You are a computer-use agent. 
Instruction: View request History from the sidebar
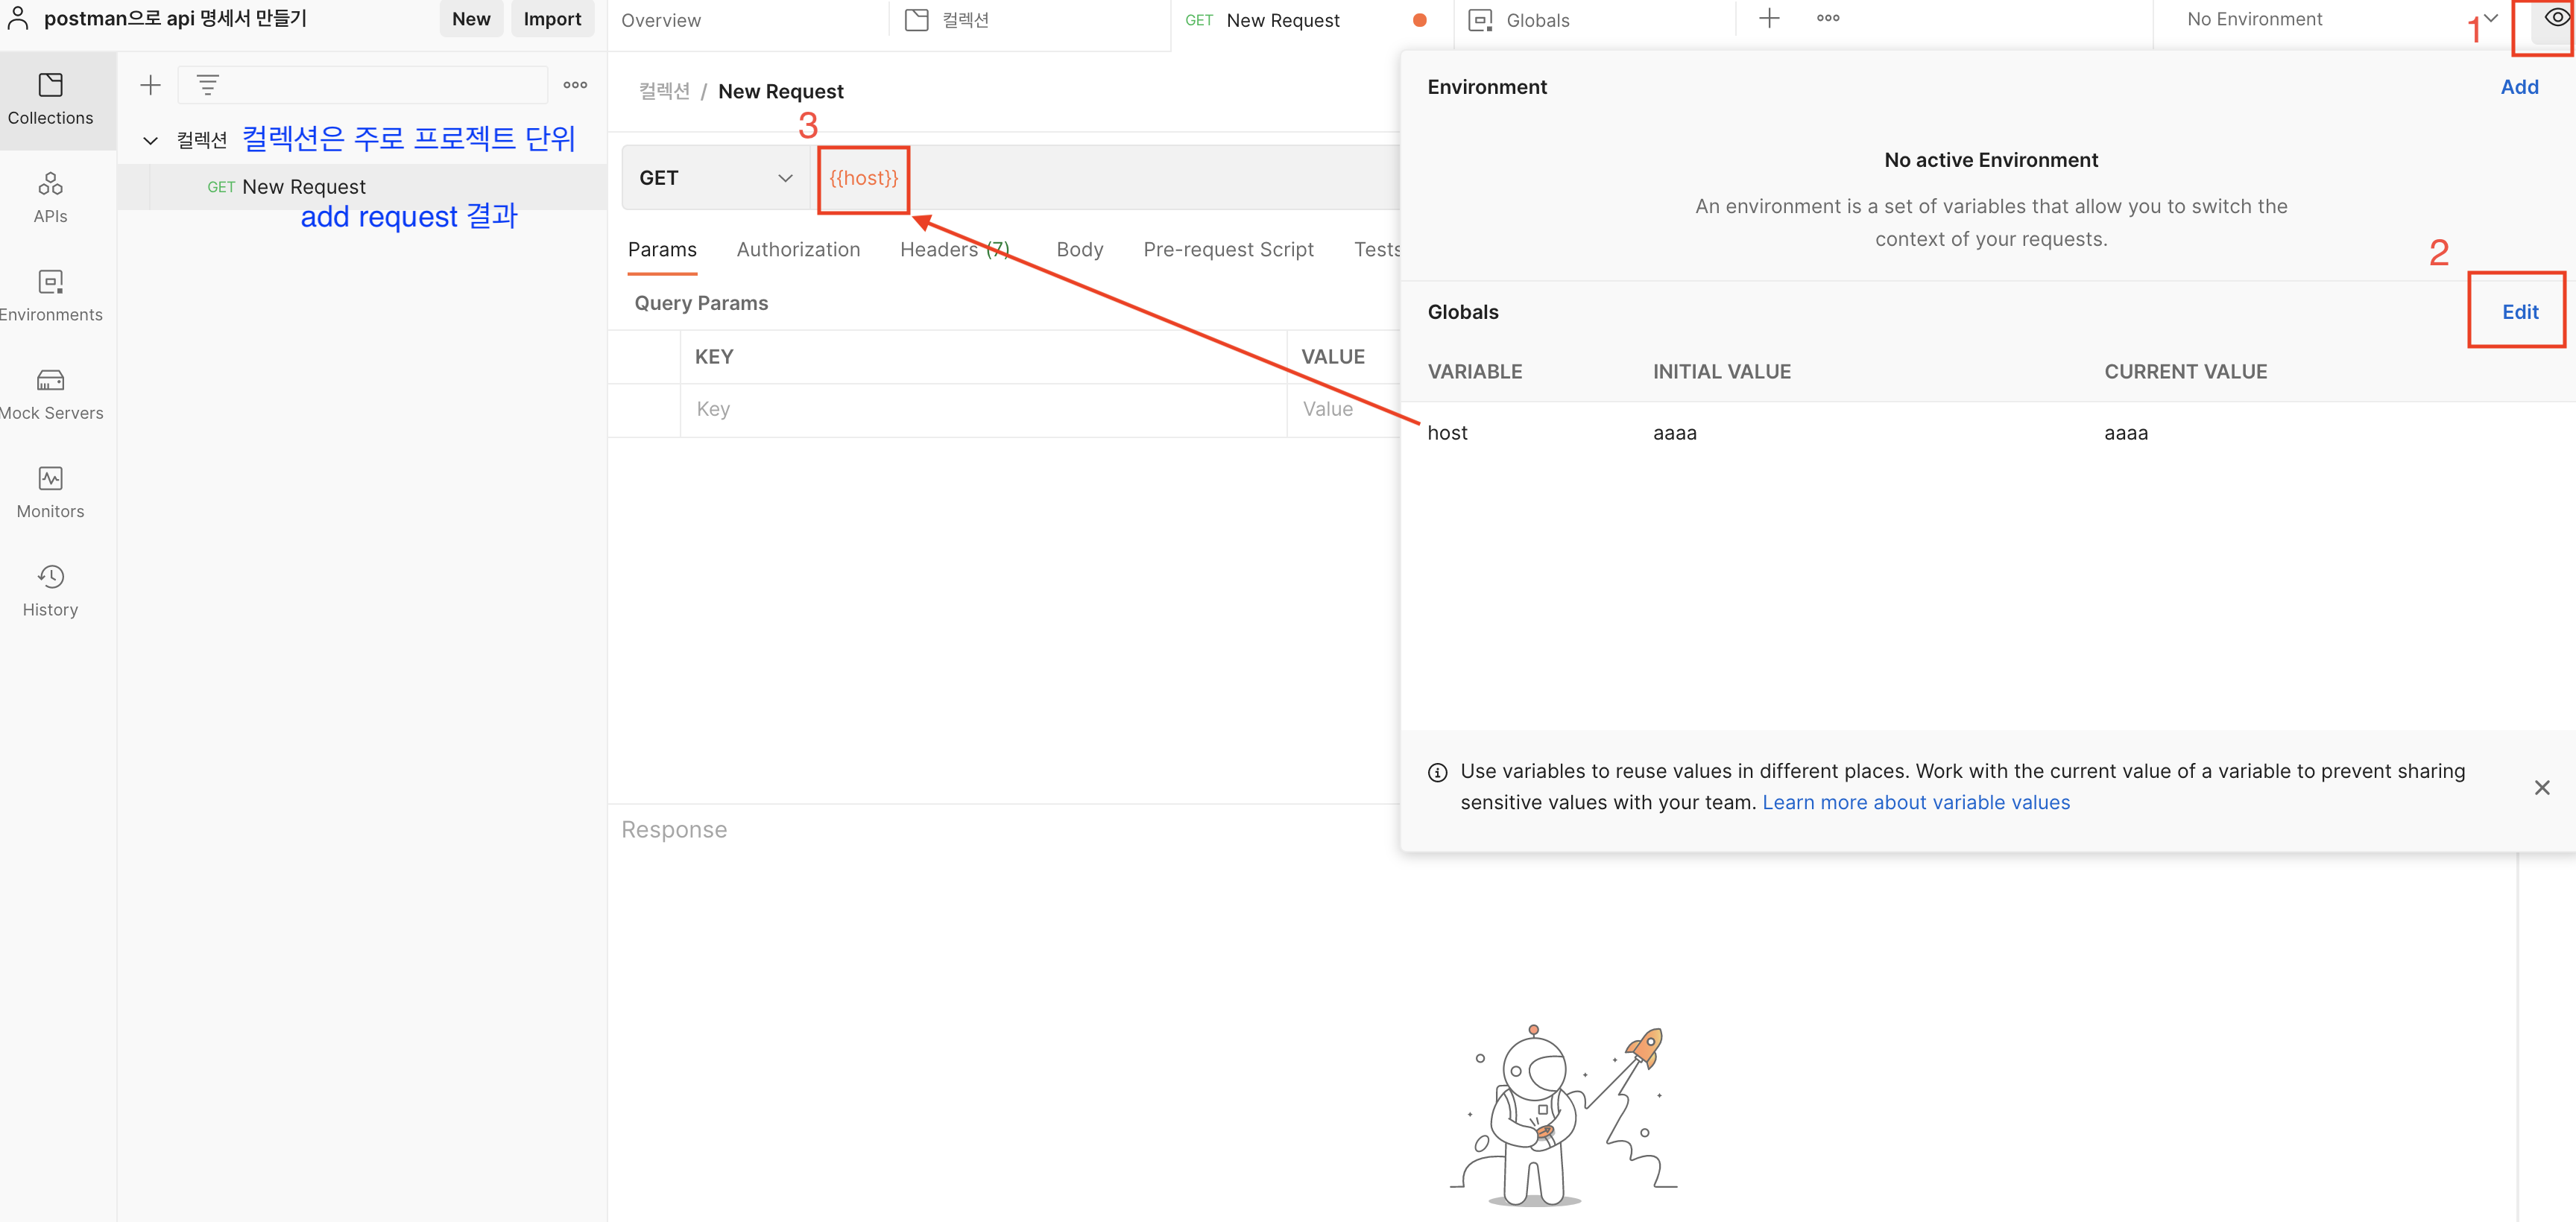[50, 590]
